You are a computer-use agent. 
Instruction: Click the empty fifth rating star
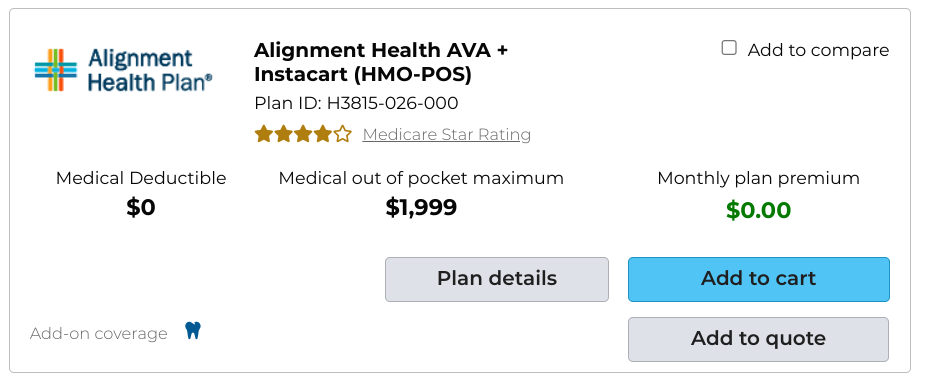pyautogui.click(x=342, y=134)
